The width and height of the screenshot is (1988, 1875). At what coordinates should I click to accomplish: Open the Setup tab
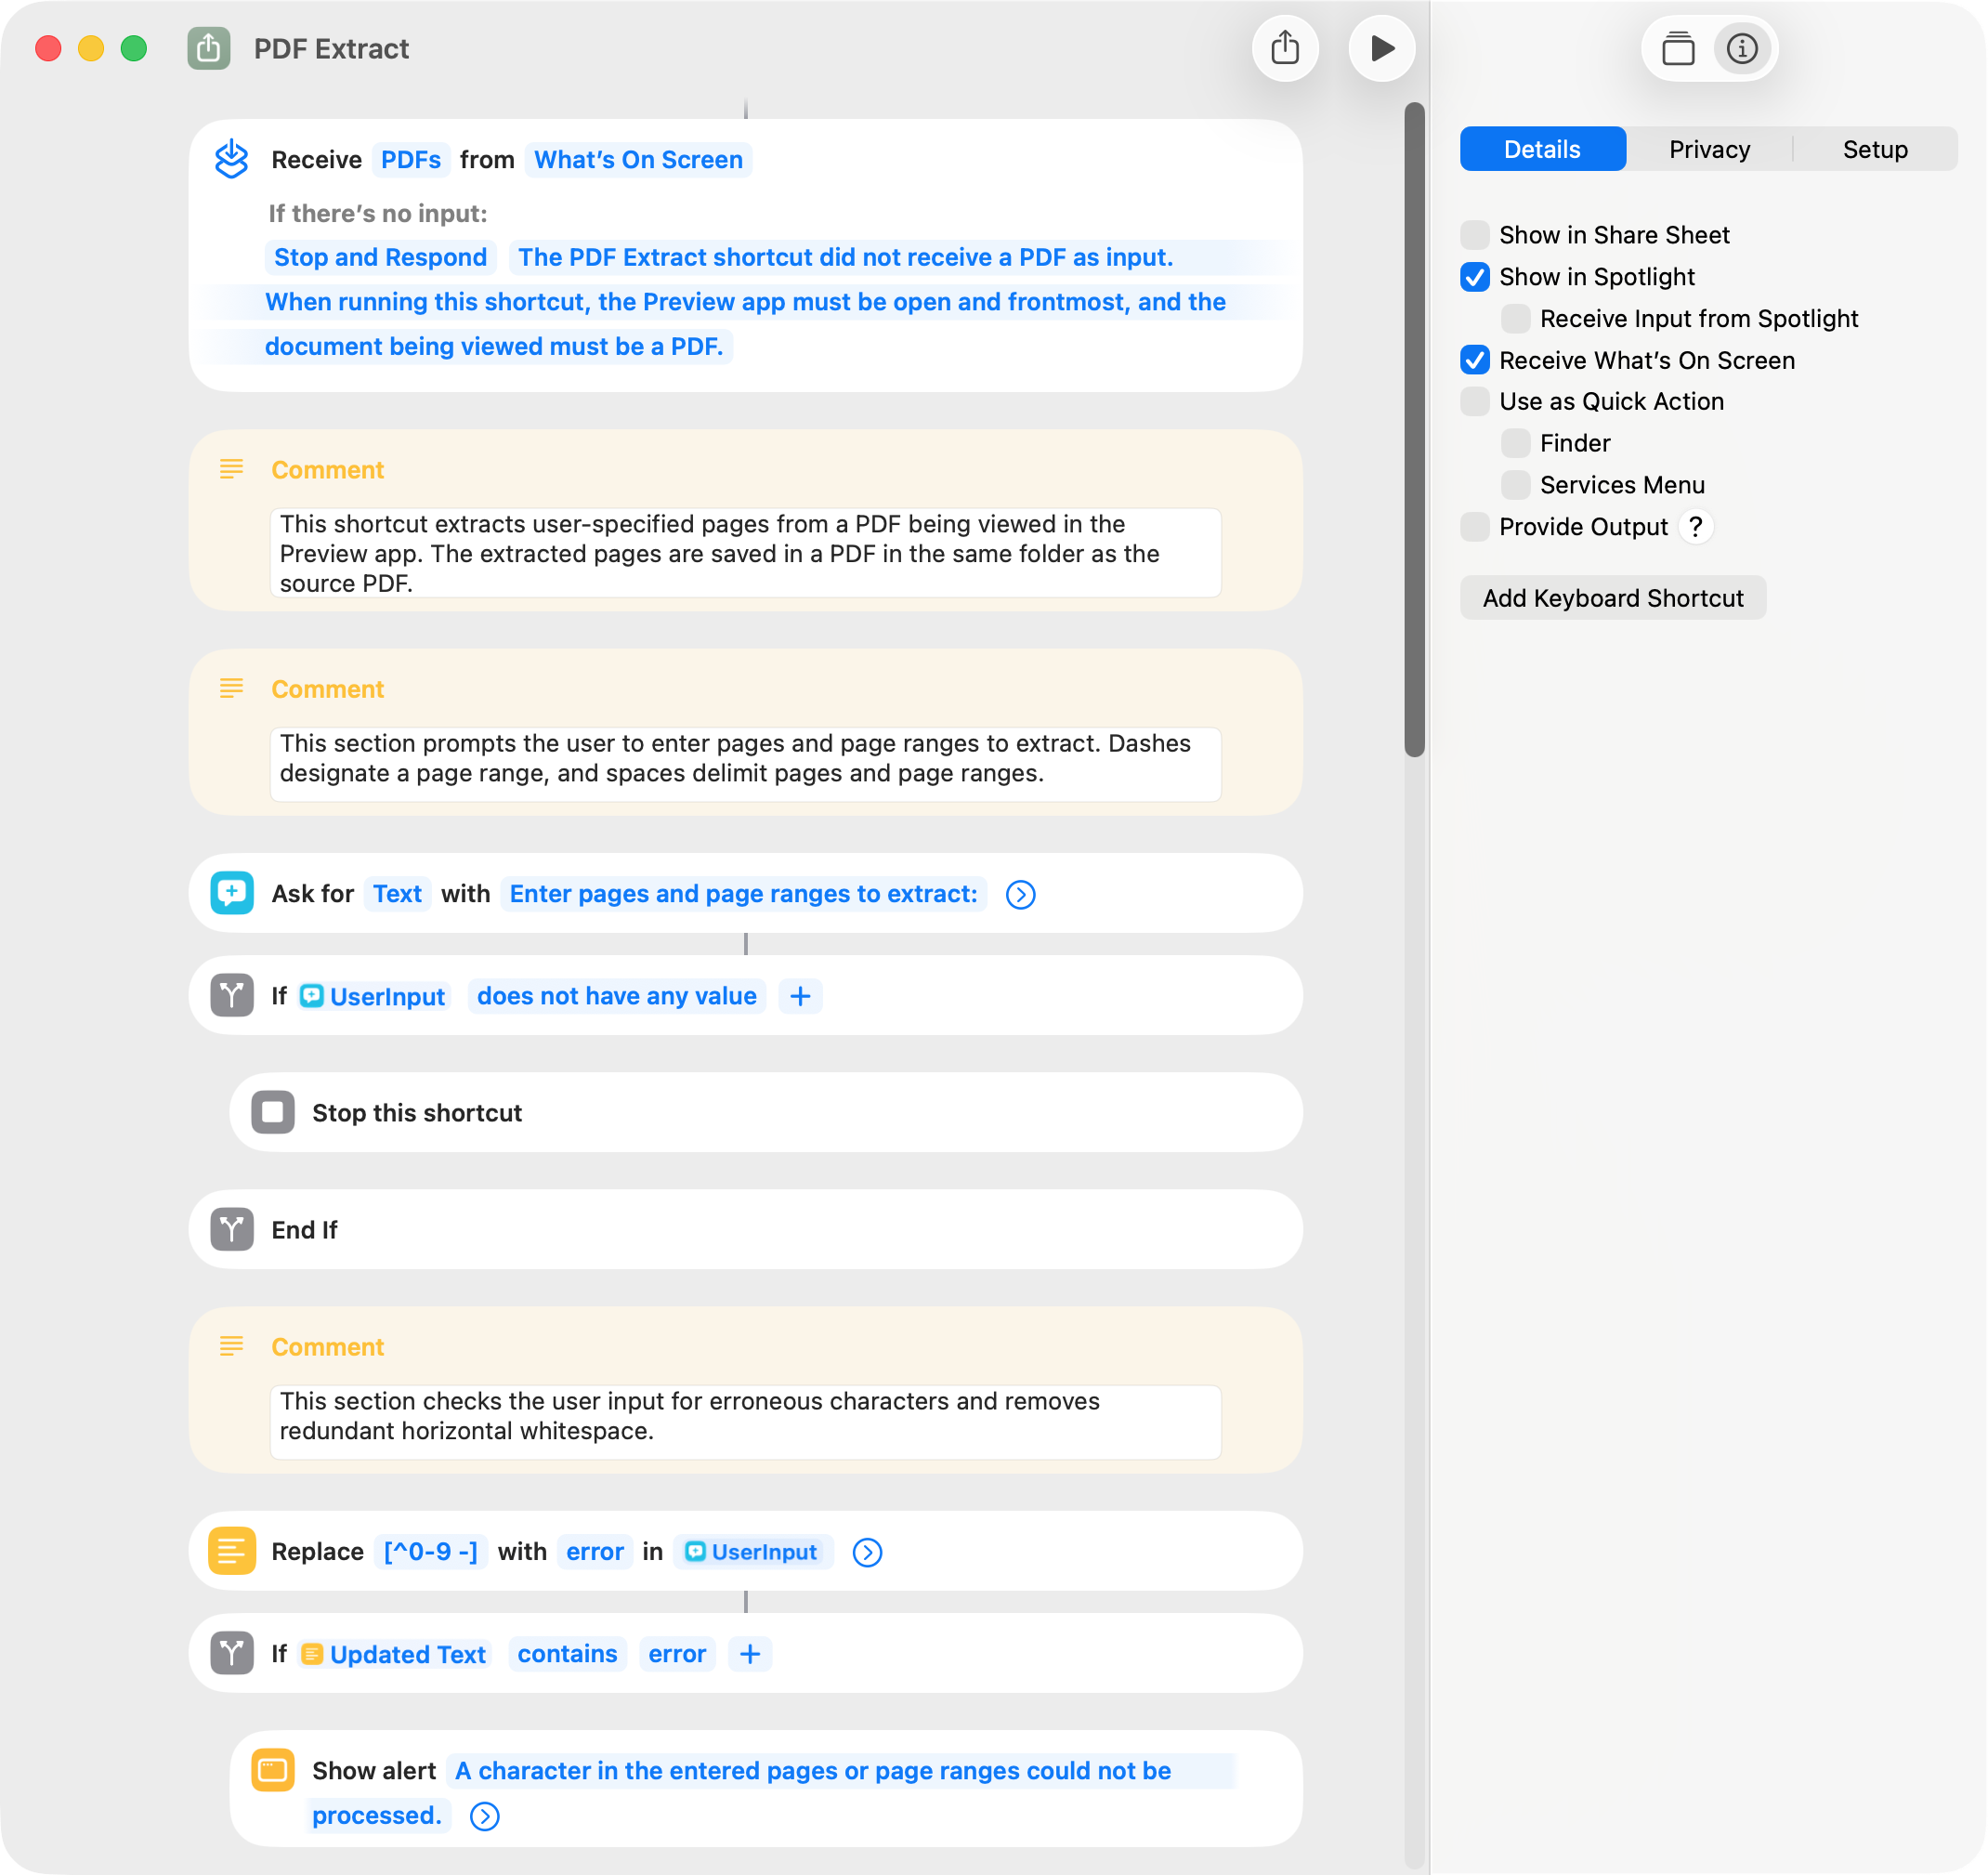pyautogui.click(x=1875, y=149)
